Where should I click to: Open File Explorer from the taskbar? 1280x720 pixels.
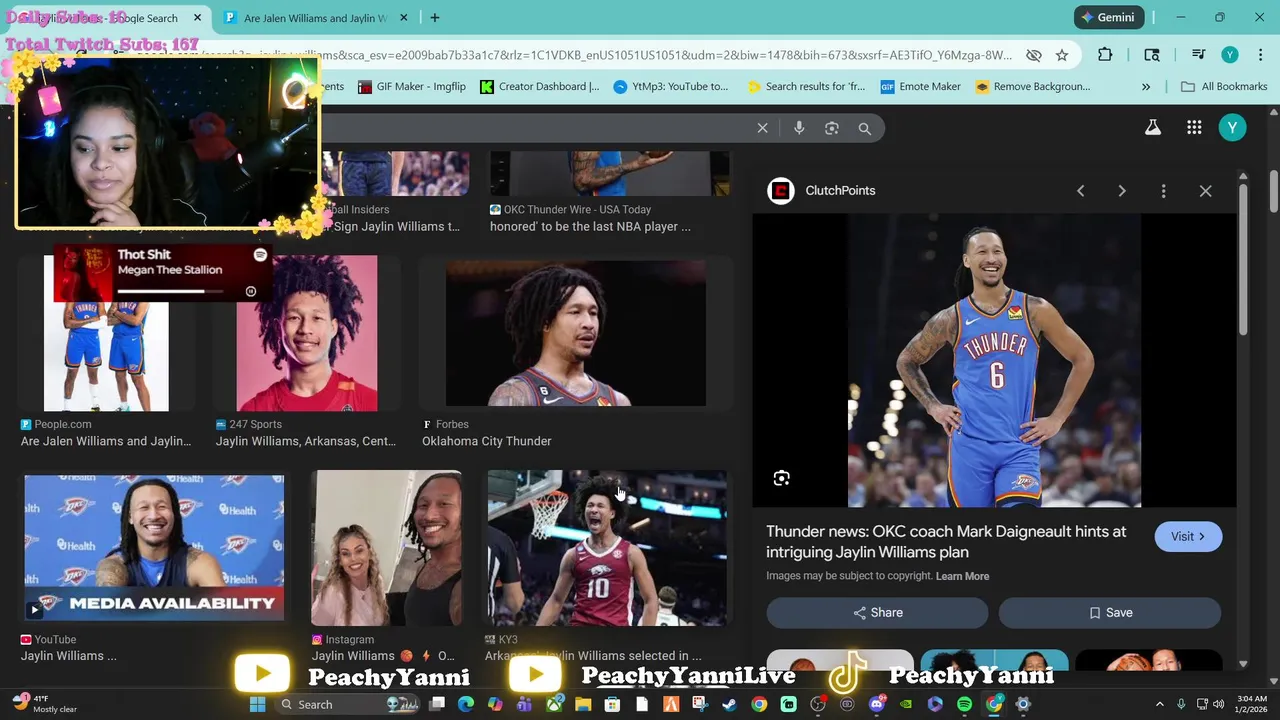pyautogui.click(x=583, y=704)
